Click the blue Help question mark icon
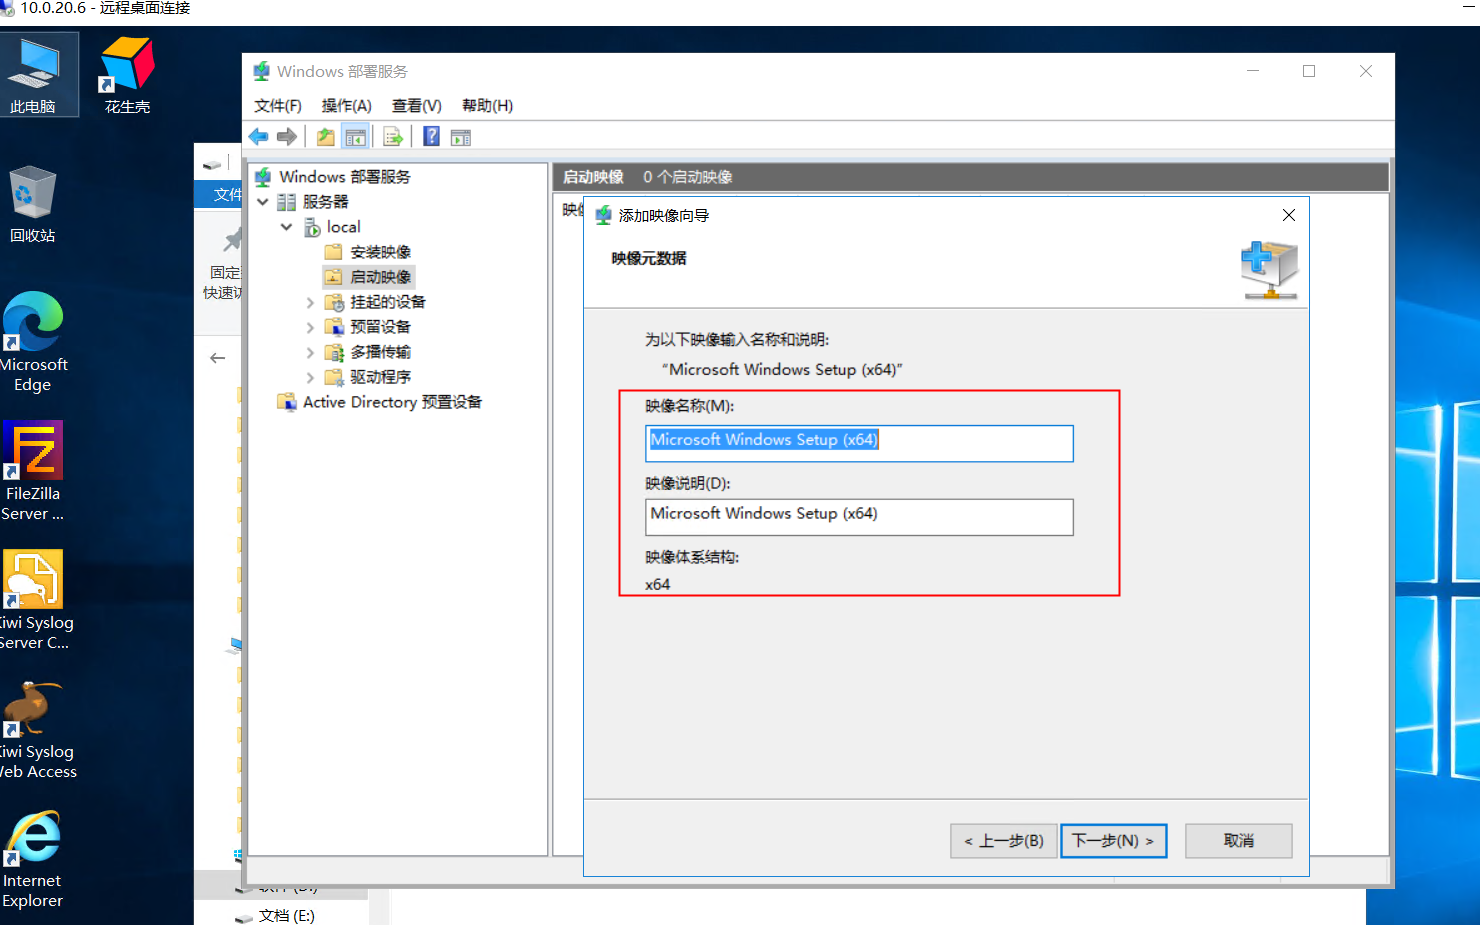Viewport: 1480px width, 925px height. click(431, 137)
